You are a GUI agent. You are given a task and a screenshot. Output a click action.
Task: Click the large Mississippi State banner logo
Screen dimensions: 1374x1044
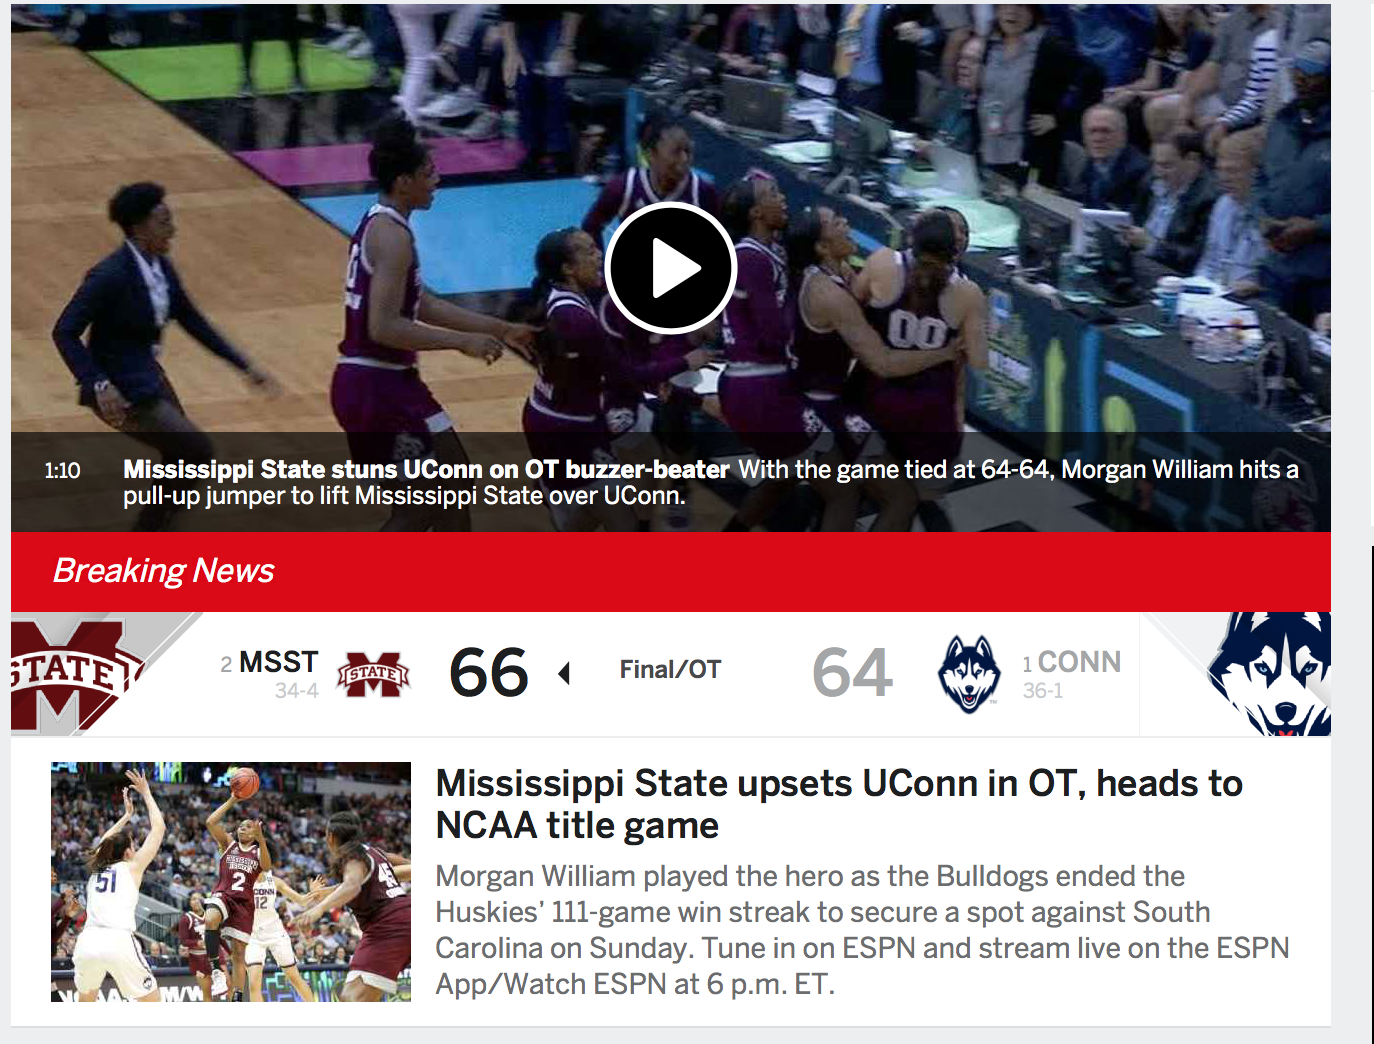click(x=77, y=674)
